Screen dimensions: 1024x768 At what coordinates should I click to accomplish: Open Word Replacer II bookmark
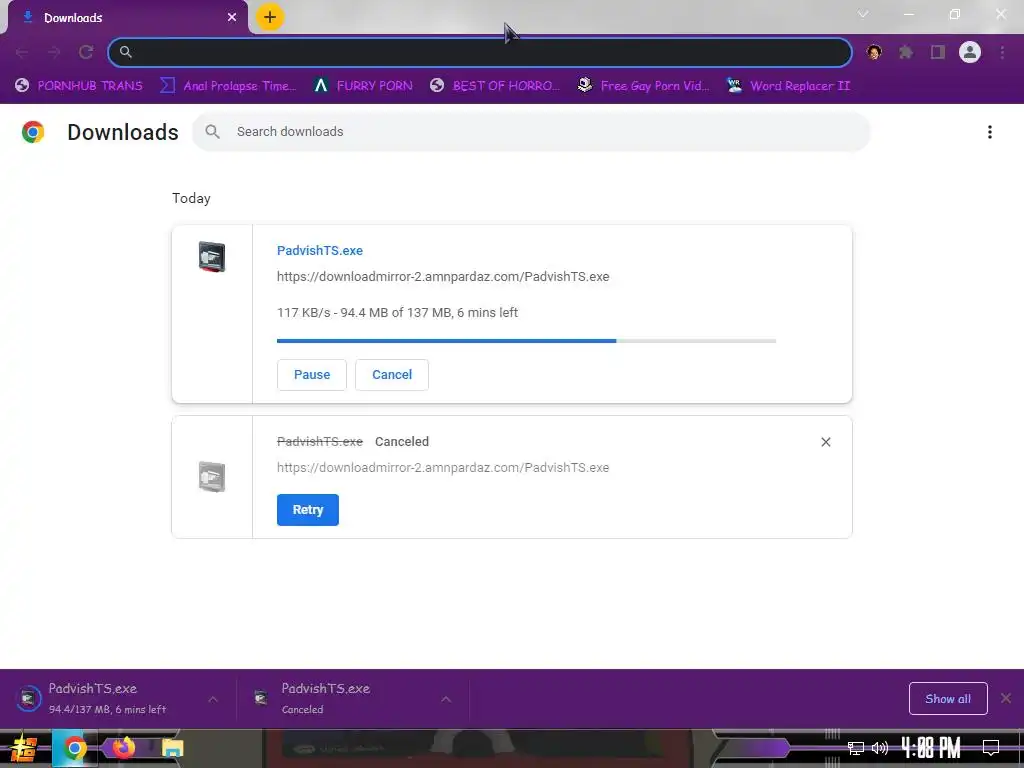[789, 86]
